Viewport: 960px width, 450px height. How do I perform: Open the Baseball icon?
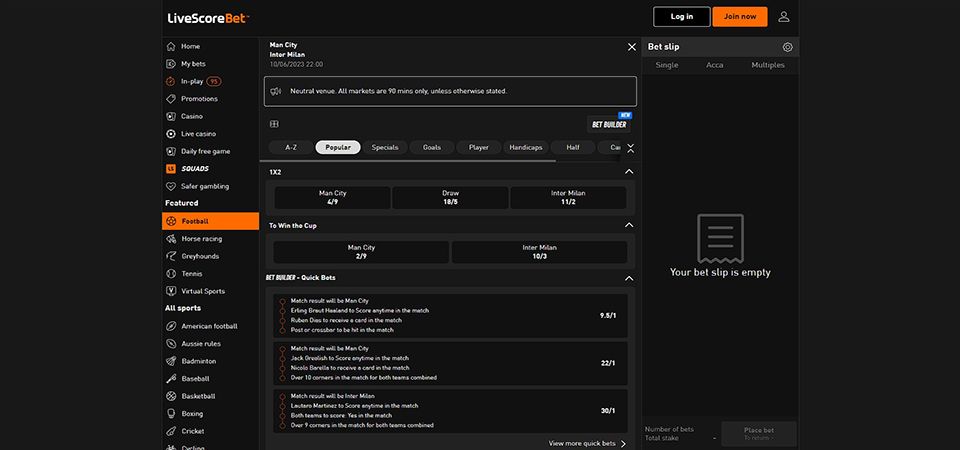coord(171,378)
